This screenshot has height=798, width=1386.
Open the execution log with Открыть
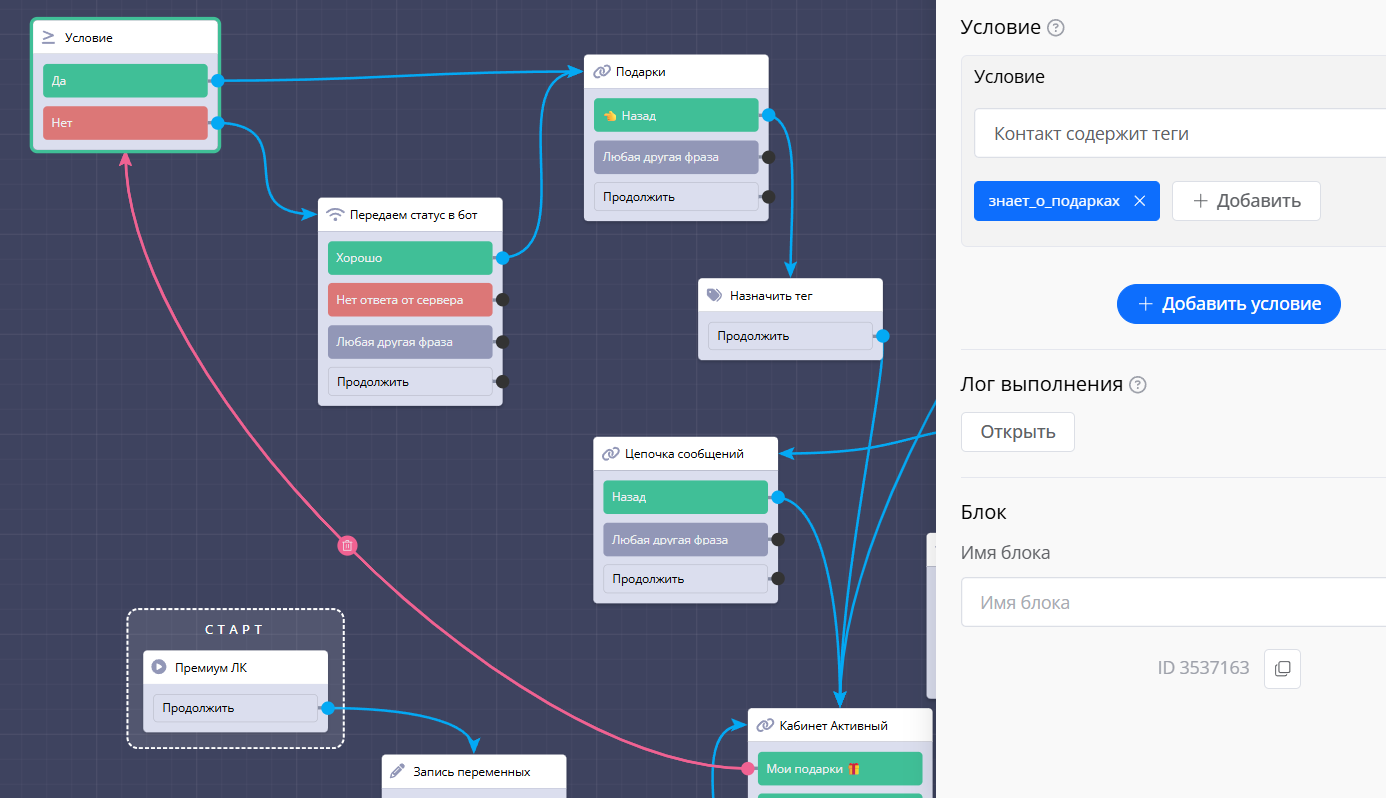[x=1017, y=432]
